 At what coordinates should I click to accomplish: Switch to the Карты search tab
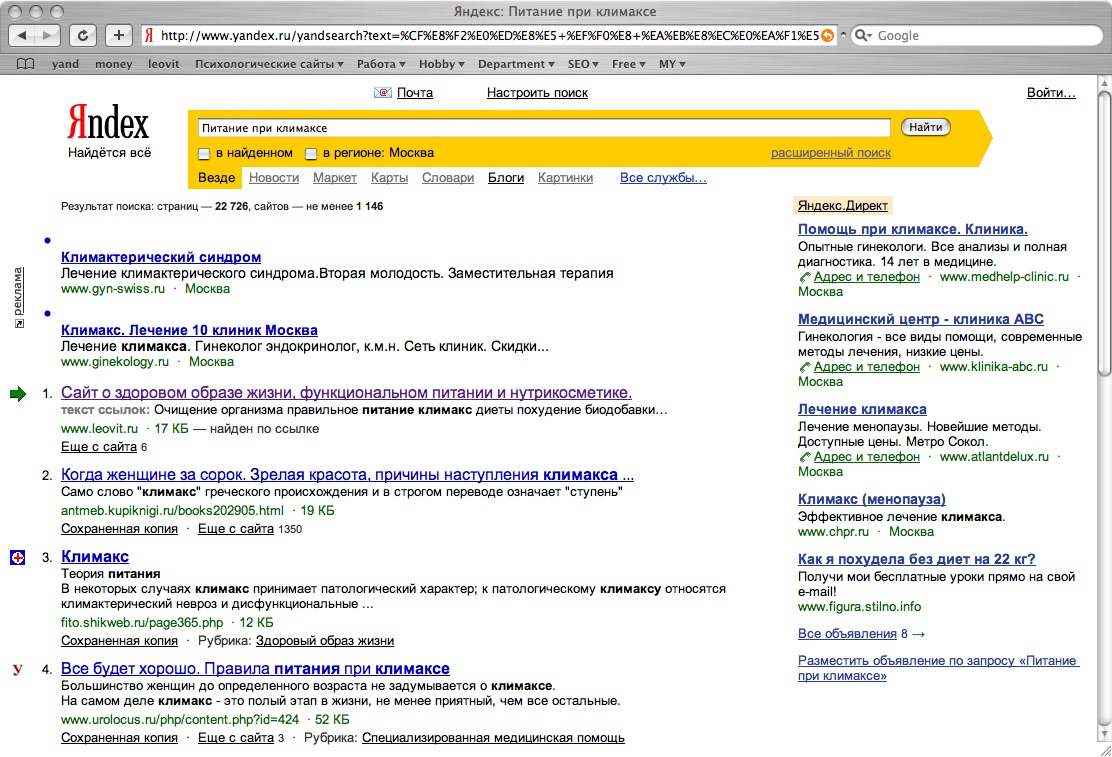pyautogui.click(x=389, y=177)
